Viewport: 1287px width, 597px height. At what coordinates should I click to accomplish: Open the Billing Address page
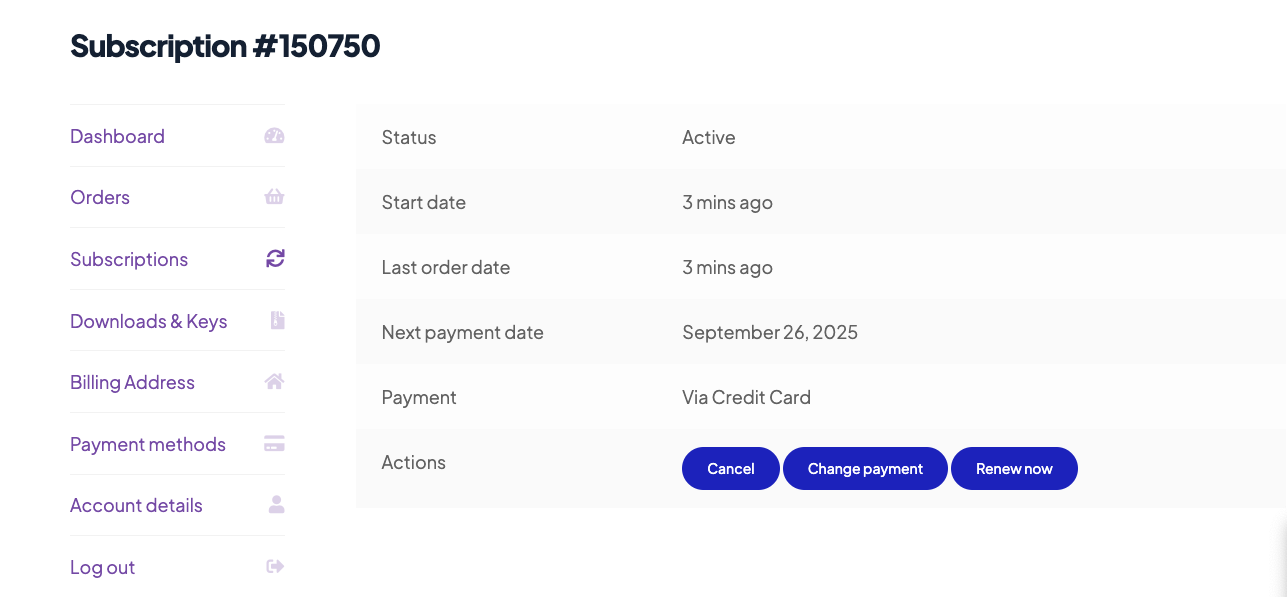(x=132, y=381)
